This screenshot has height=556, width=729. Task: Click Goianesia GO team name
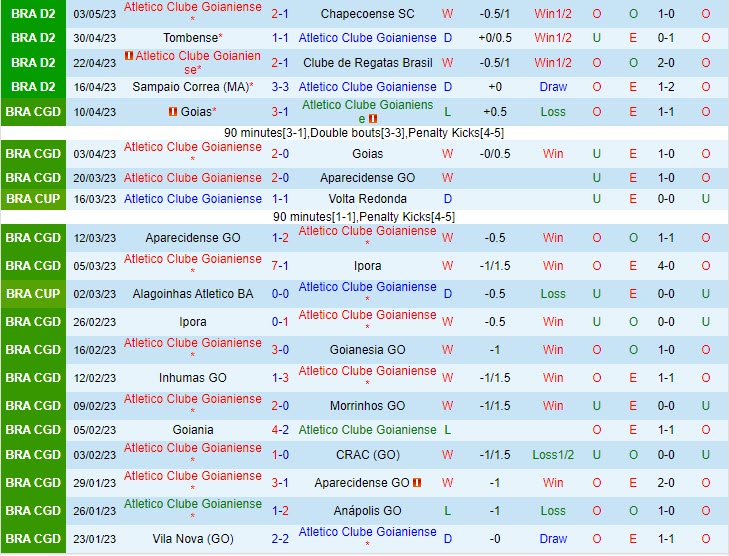[x=367, y=350]
